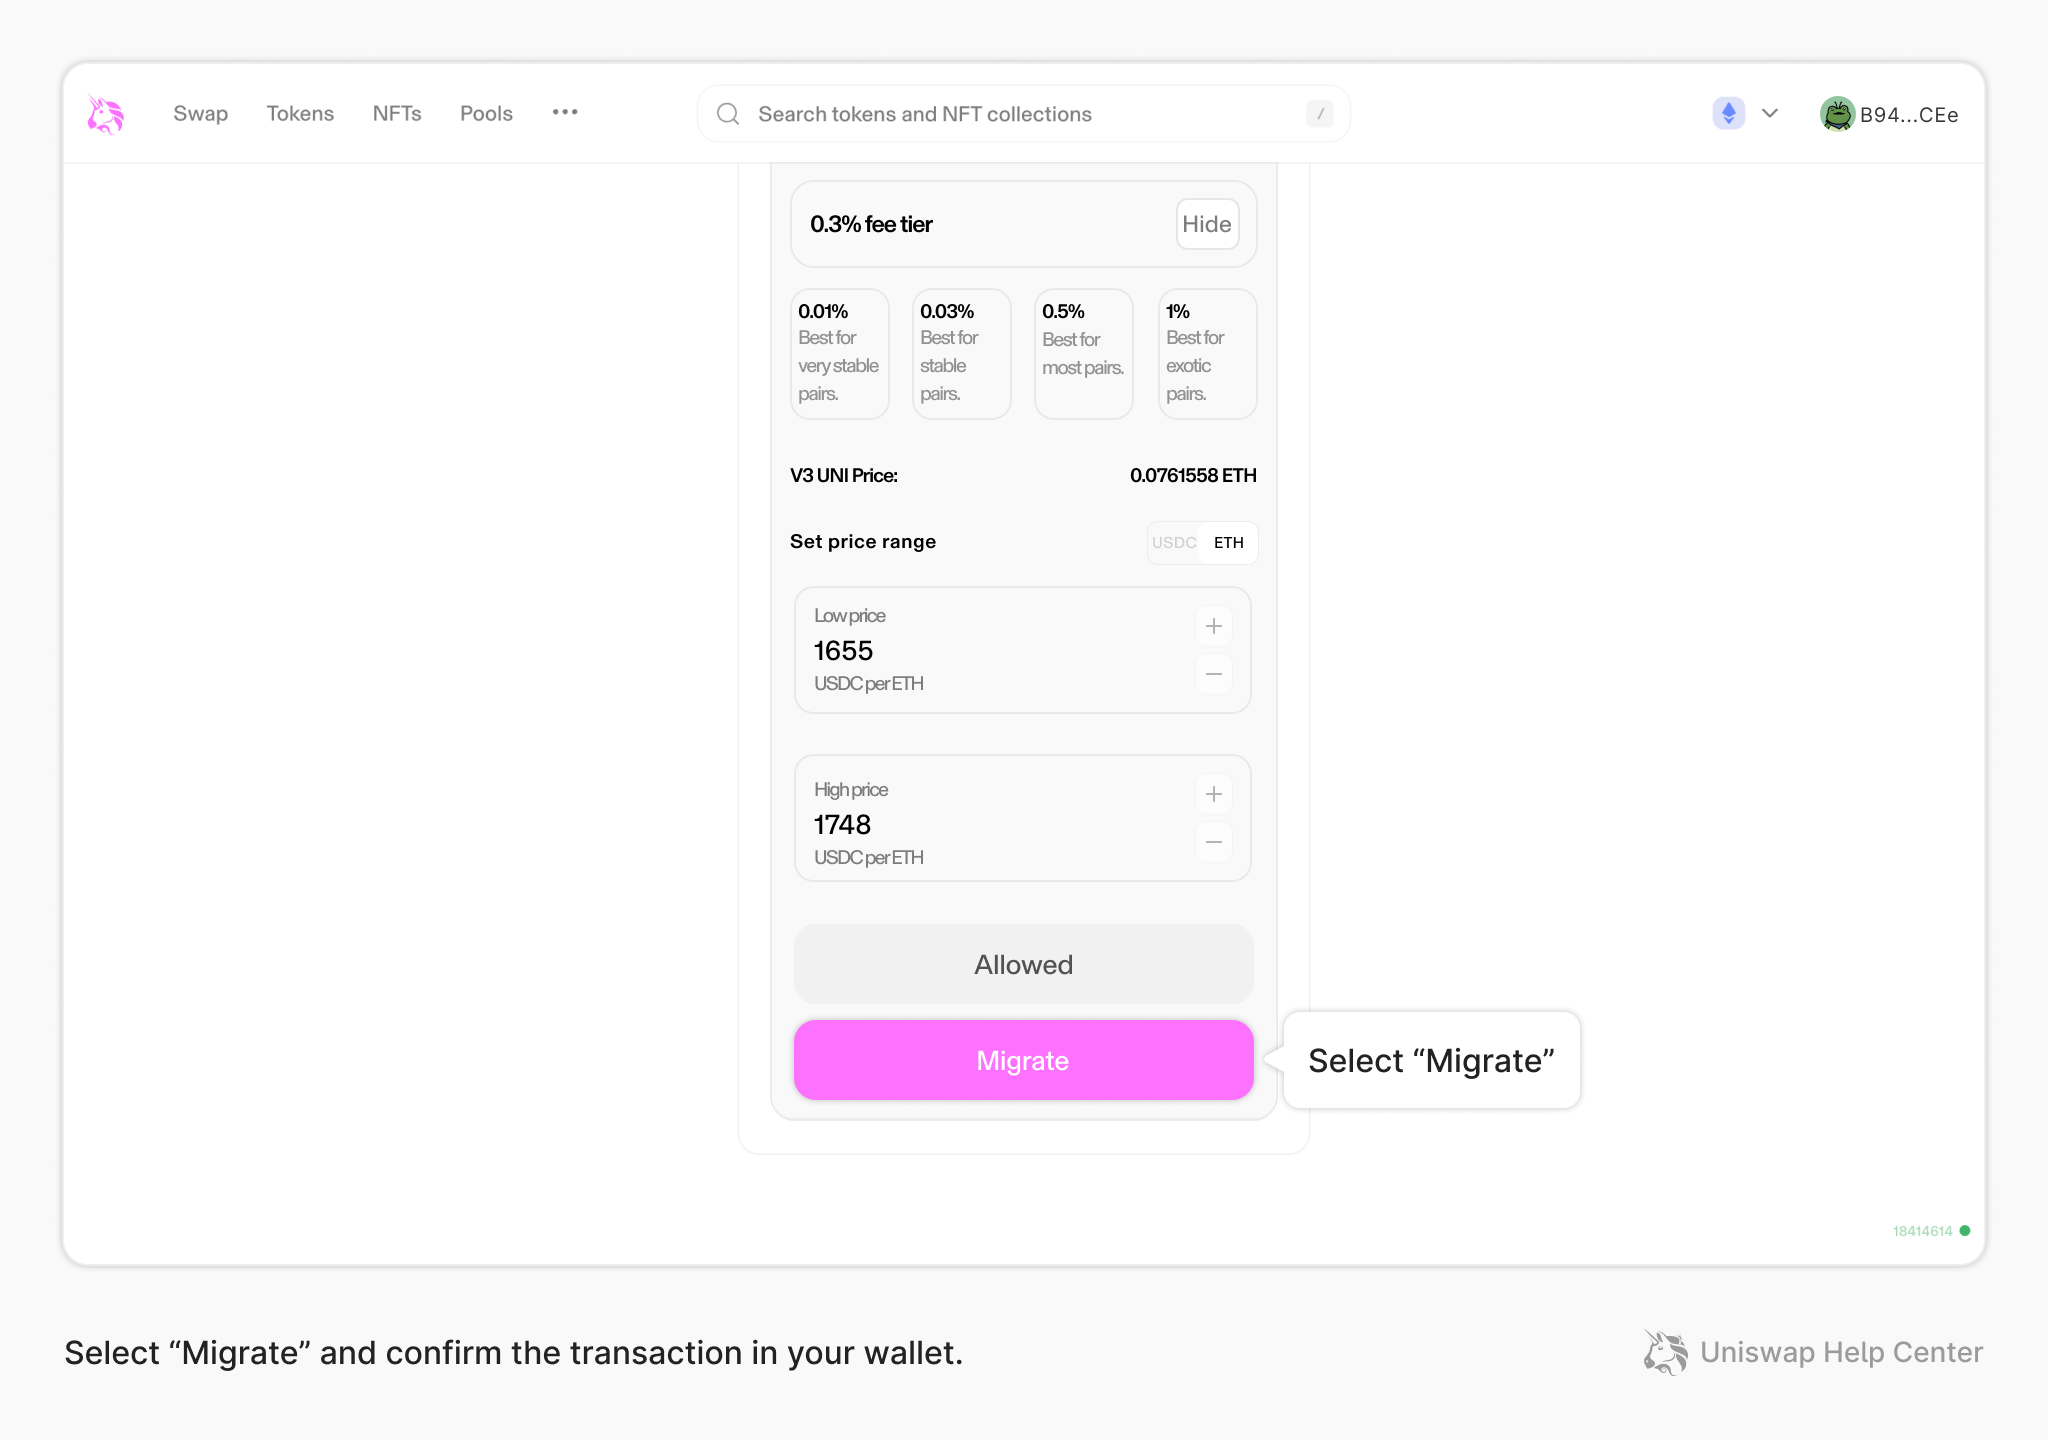
Task: Click the slash shortcut hint in search bar
Action: click(x=1319, y=113)
